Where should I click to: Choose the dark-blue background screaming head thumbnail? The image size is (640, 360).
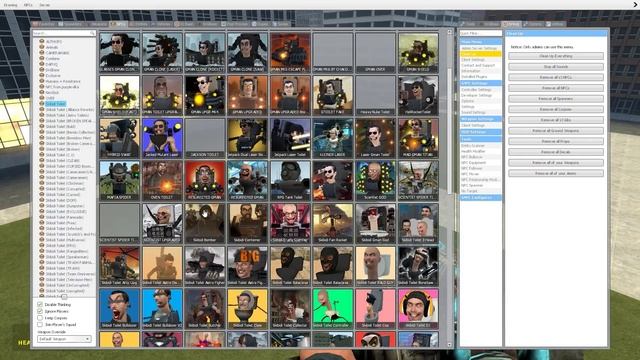coord(120,309)
